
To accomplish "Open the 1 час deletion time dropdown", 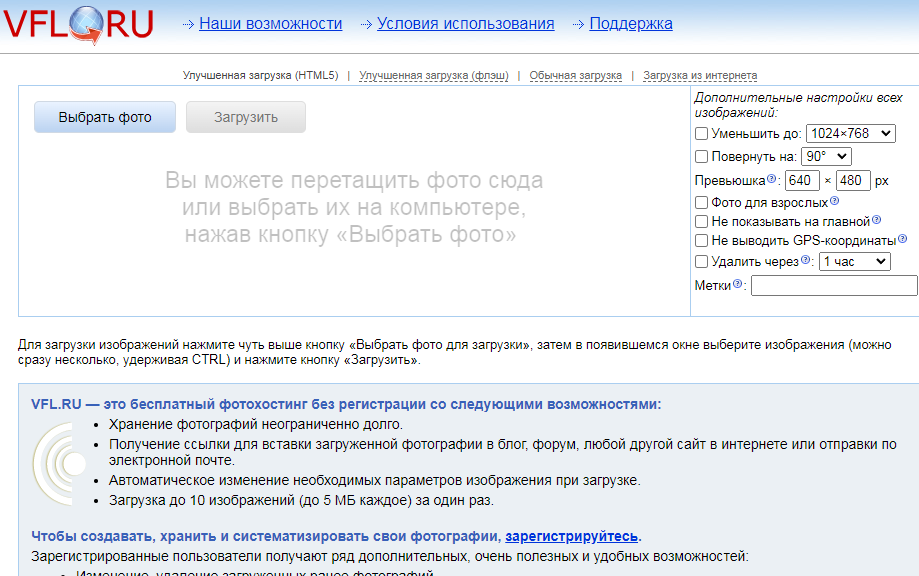I will coord(855,261).
